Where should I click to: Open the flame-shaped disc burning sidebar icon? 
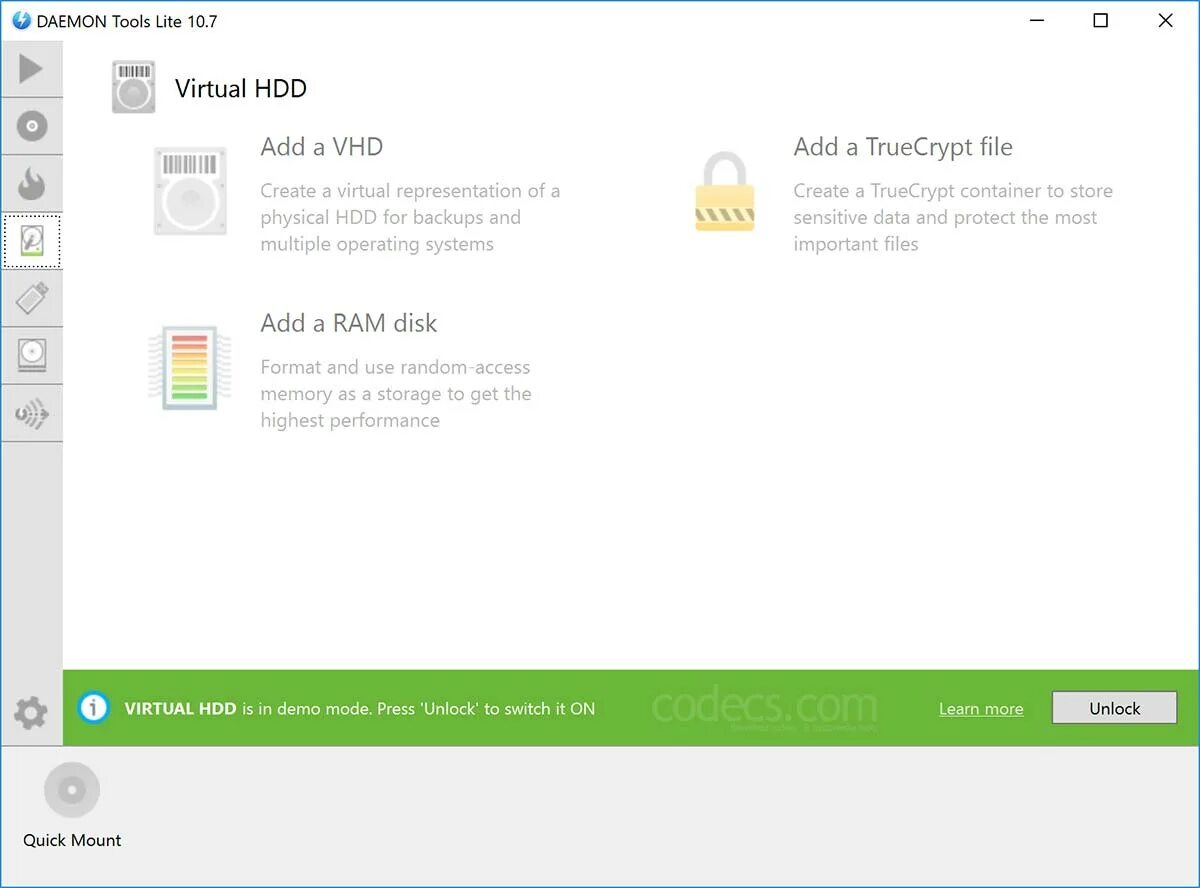tap(31, 183)
